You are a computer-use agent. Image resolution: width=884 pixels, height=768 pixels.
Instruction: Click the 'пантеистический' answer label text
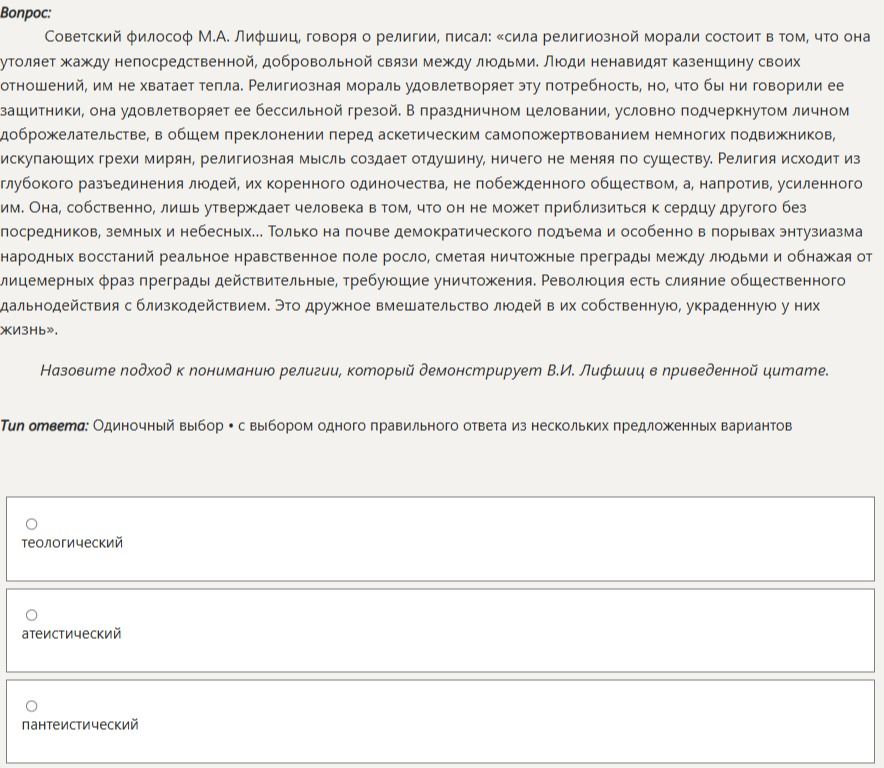coord(80,724)
